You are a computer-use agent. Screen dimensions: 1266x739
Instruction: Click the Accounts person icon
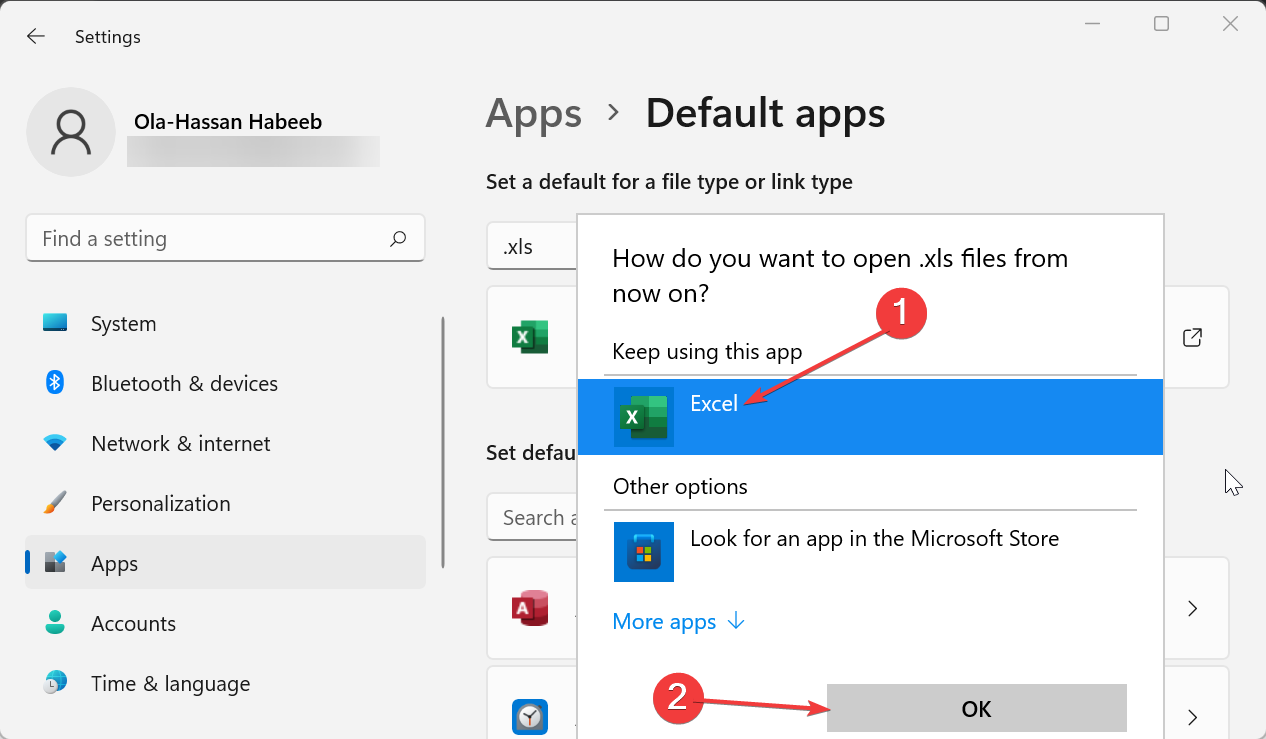(x=55, y=623)
